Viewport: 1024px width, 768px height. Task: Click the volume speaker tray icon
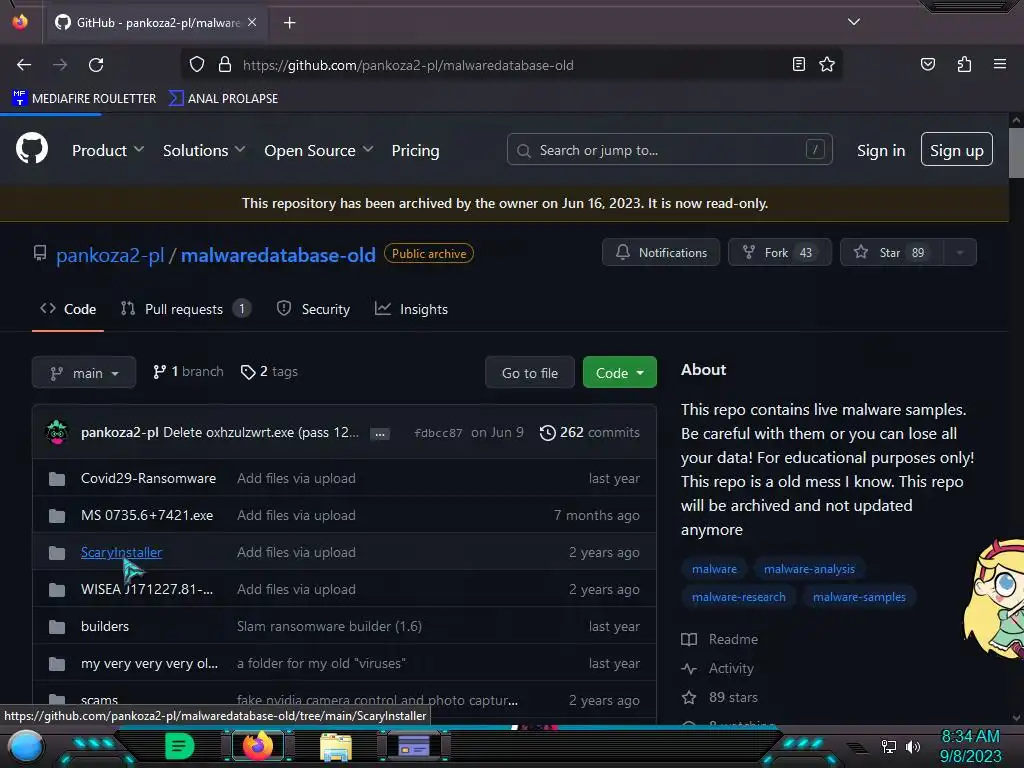tap(912, 746)
